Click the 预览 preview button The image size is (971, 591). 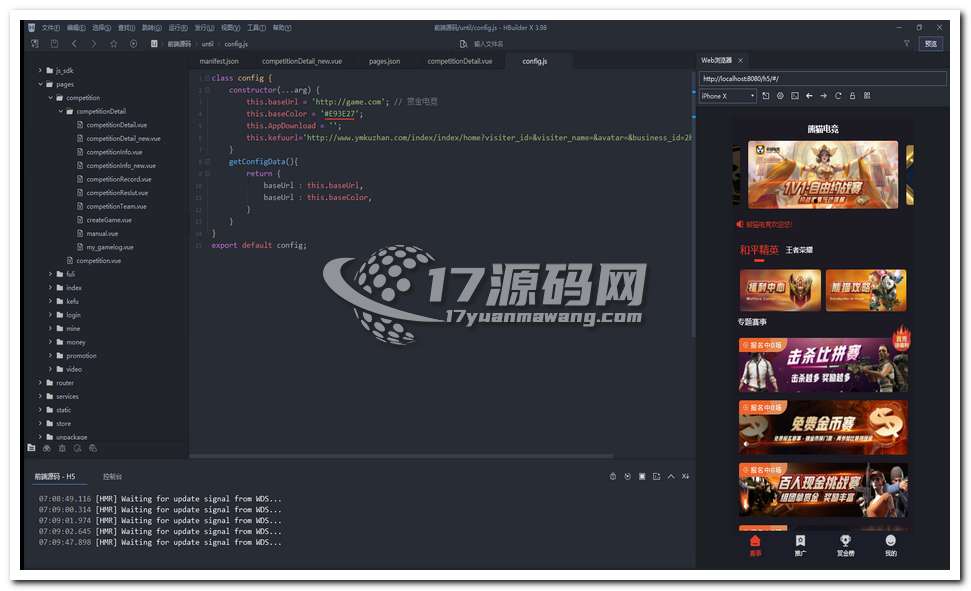pyautogui.click(x=931, y=44)
